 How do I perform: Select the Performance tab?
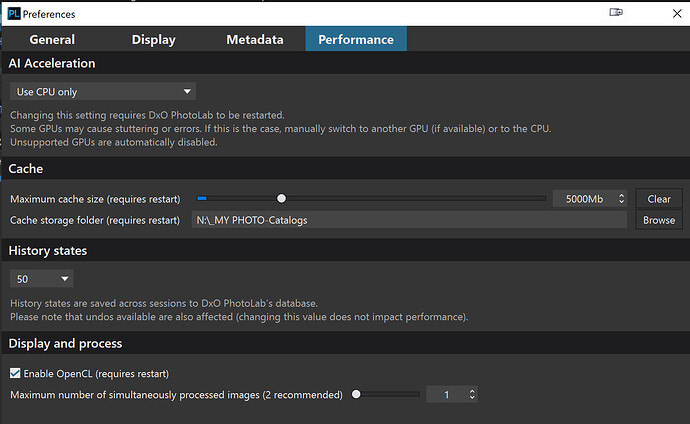tap(355, 40)
